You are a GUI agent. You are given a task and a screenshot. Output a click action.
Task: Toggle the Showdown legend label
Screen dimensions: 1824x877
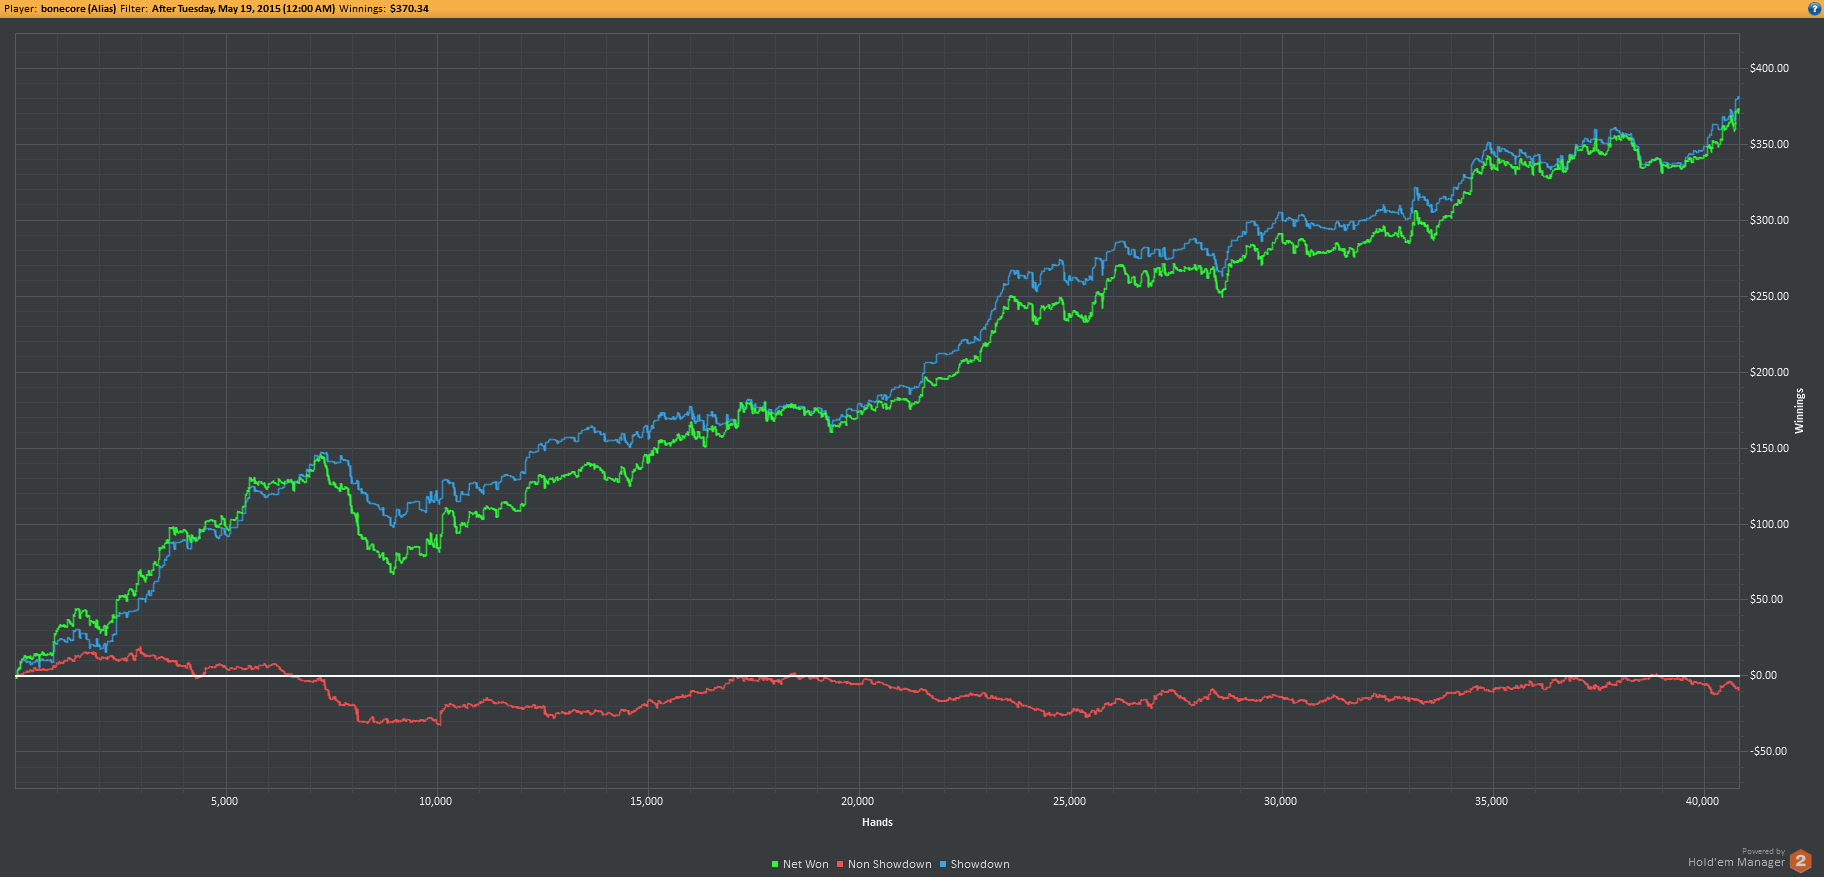(x=980, y=864)
